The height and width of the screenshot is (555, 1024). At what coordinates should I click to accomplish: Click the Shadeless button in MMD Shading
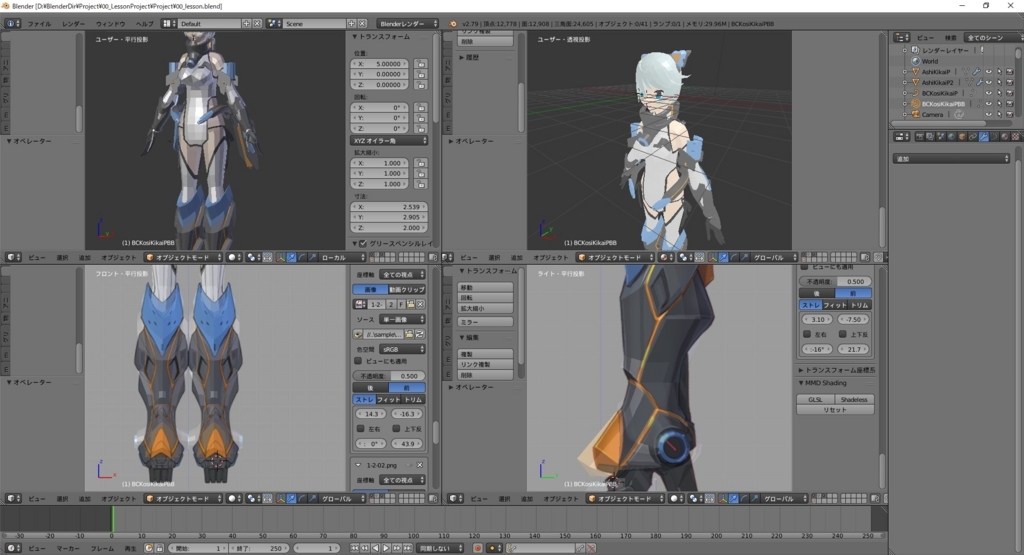pos(854,400)
